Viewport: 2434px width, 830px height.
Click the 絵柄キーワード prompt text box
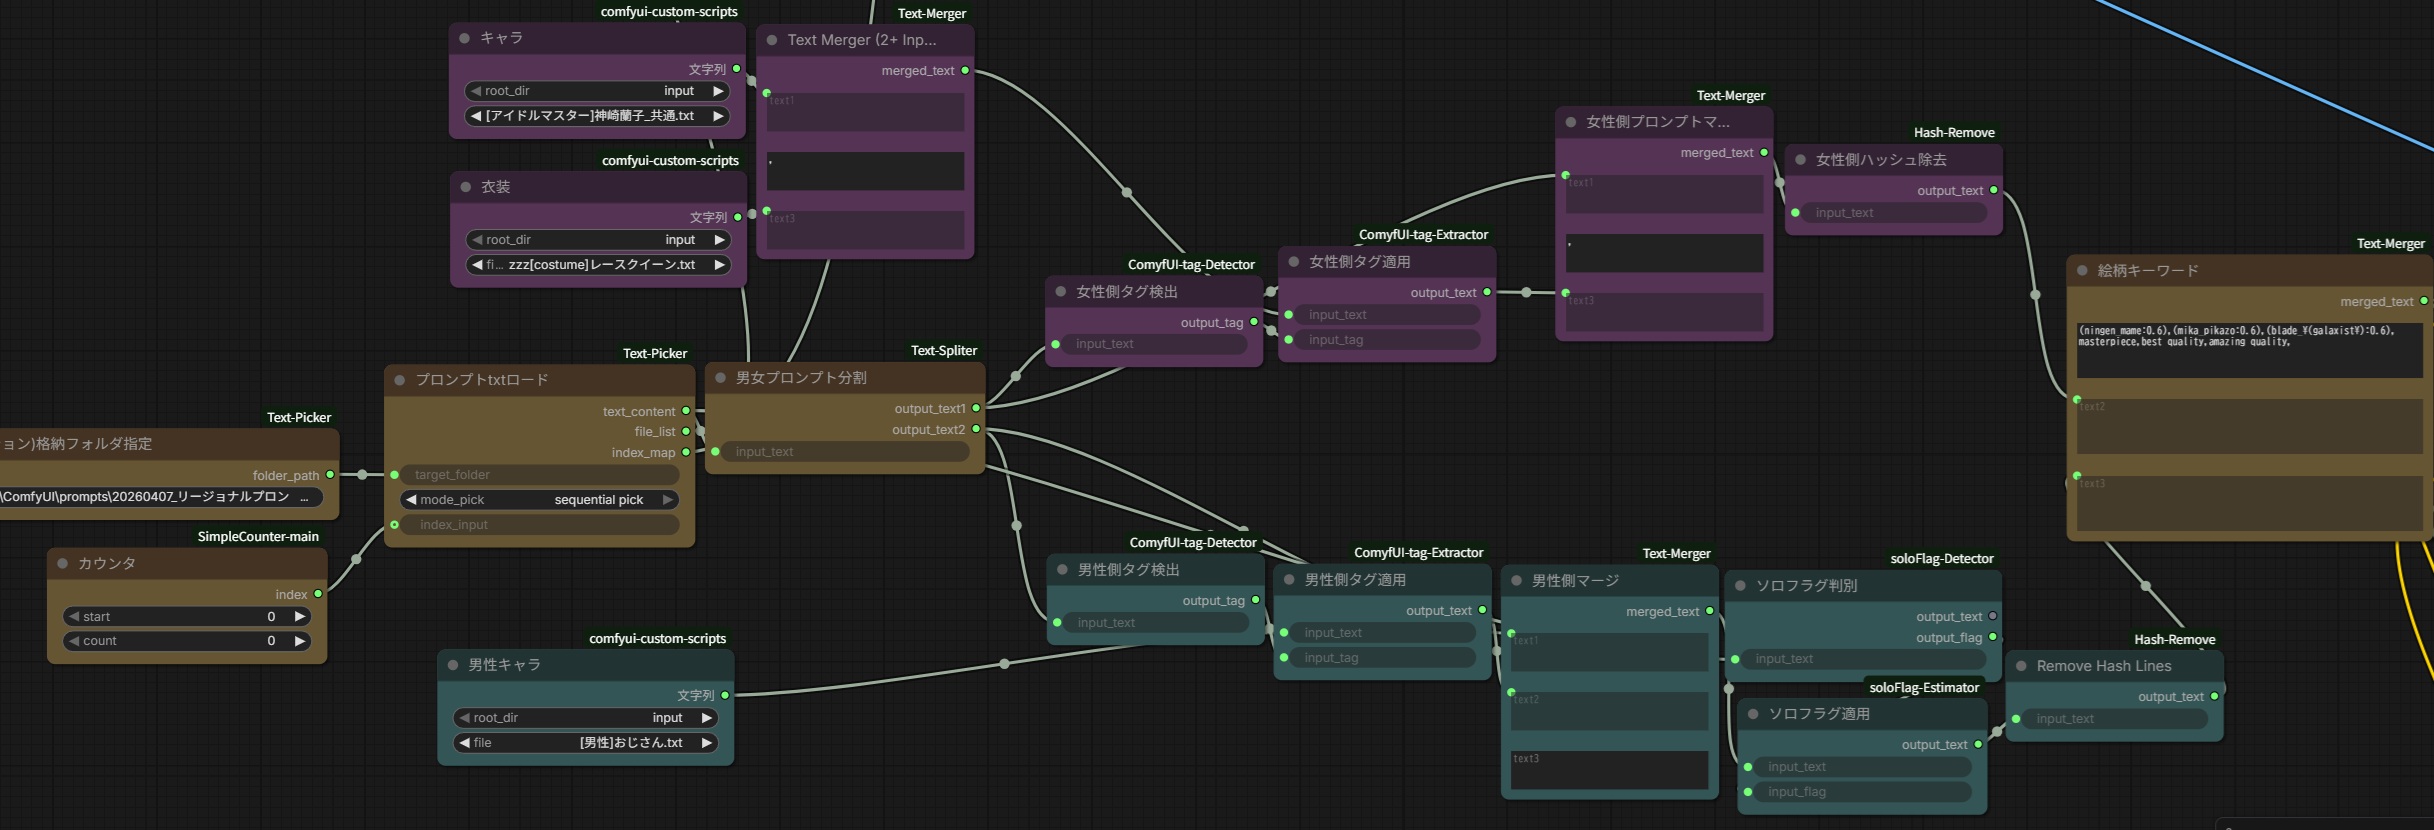pyautogui.click(x=2248, y=350)
